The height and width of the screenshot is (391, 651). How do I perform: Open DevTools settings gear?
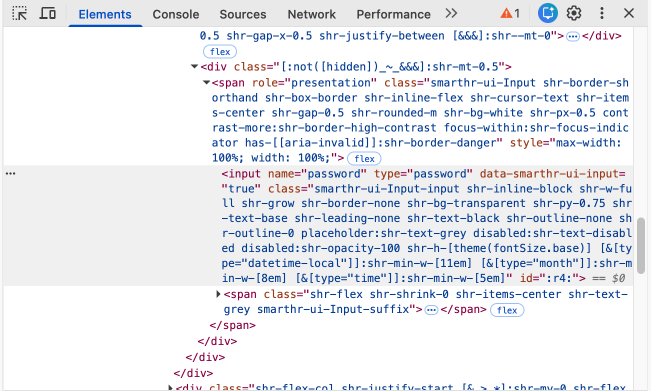click(574, 14)
